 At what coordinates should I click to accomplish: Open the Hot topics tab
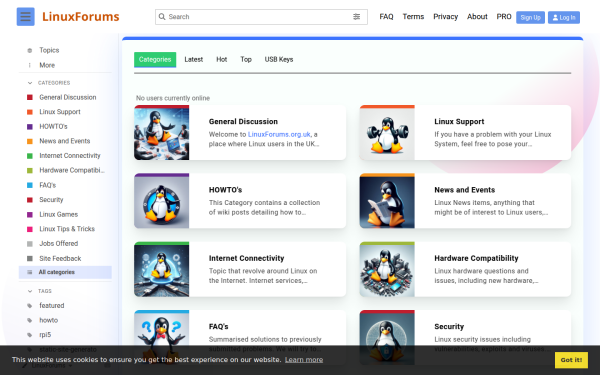coord(222,60)
